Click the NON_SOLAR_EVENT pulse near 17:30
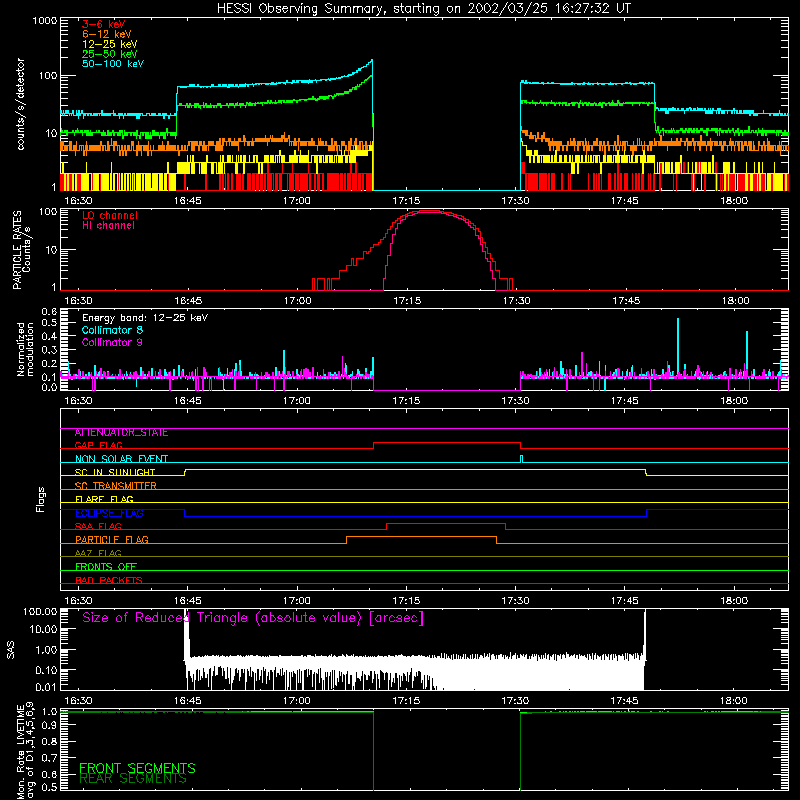Screen dimensions: 800x800 coord(521,459)
